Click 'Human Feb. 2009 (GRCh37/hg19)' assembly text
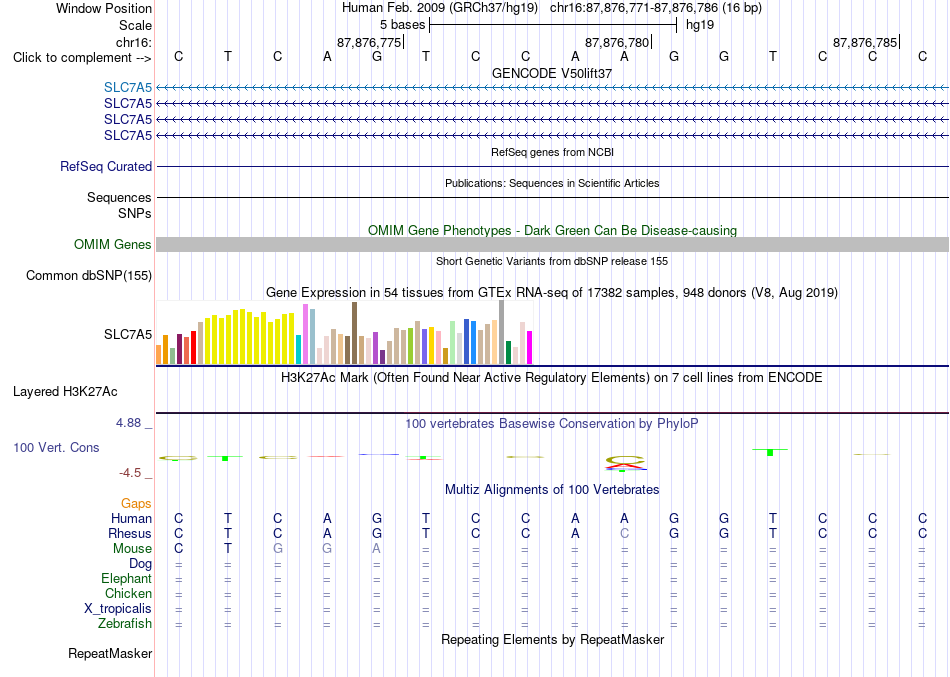Viewport: 950px width, 677px height. click(x=440, y=8)
